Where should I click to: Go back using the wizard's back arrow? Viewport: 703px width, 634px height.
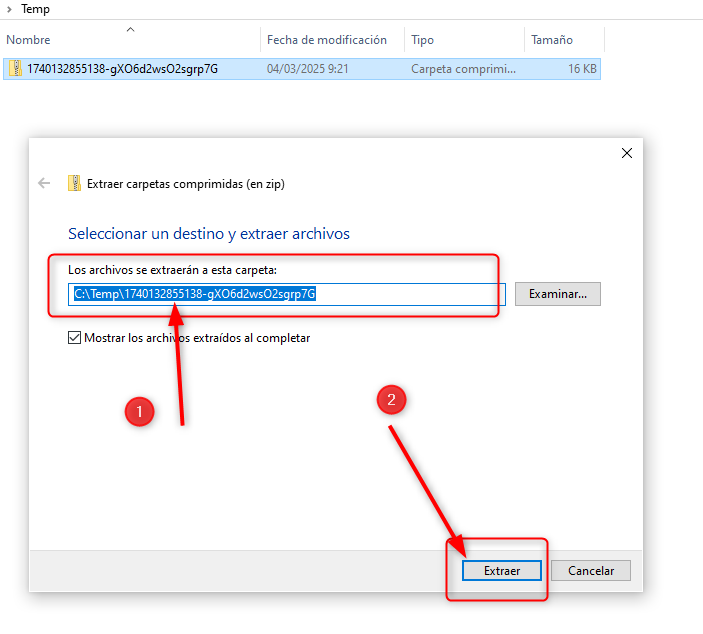coord(43,183)
